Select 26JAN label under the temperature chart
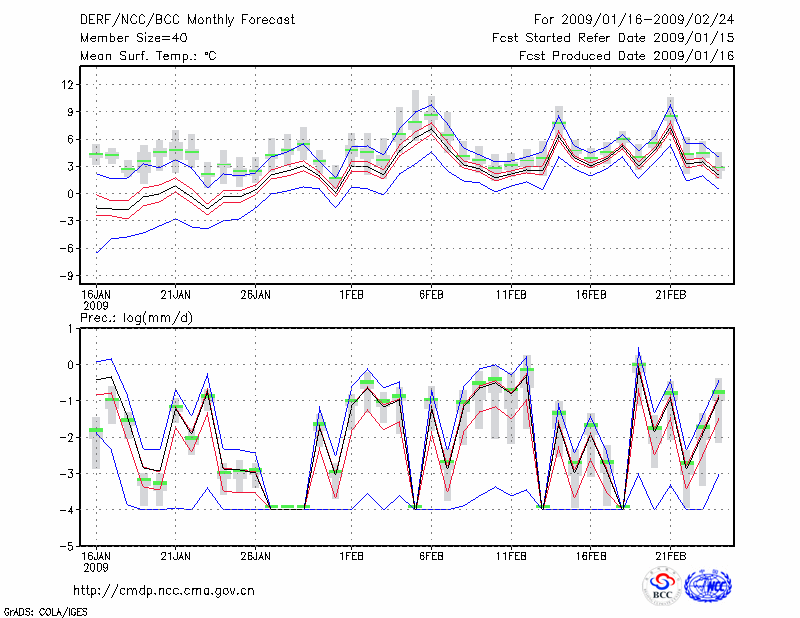Screen dimensions: 800x618 pos(255,294)
